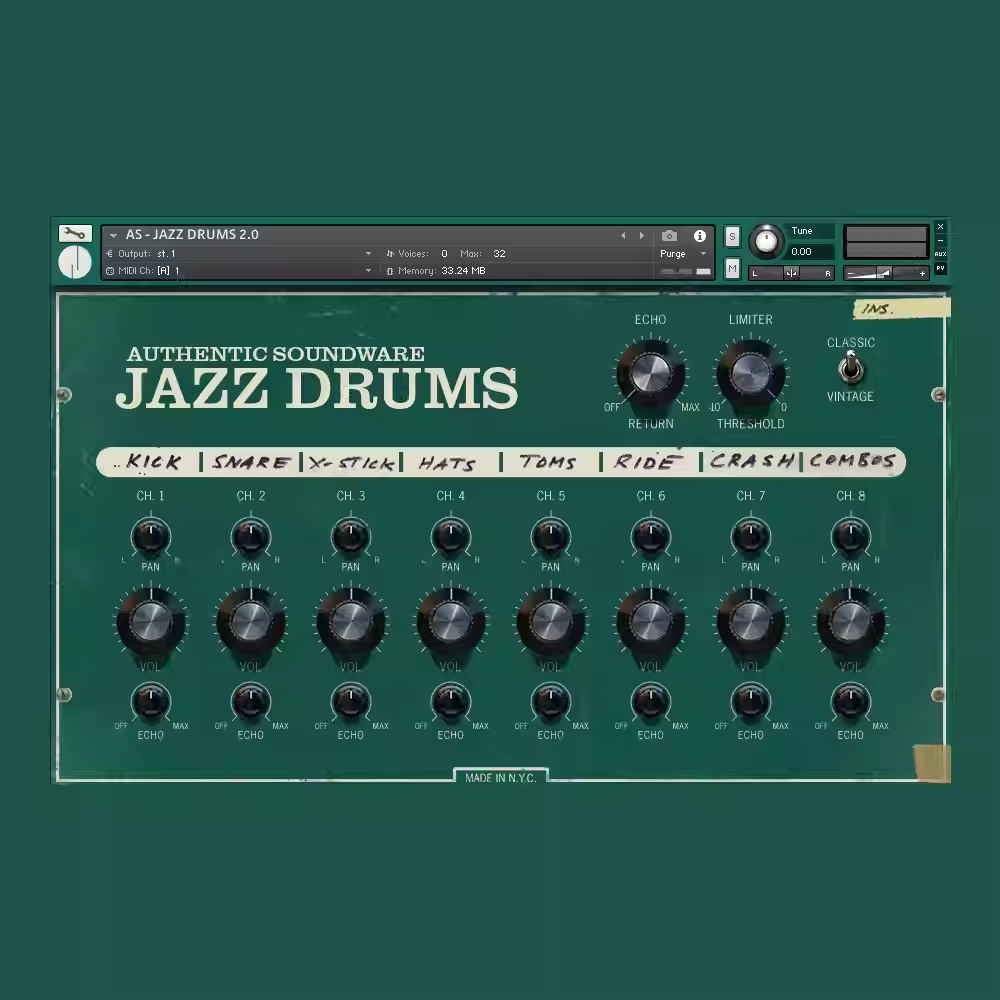
Task: Select the Crash channel label
Action: 752,460
